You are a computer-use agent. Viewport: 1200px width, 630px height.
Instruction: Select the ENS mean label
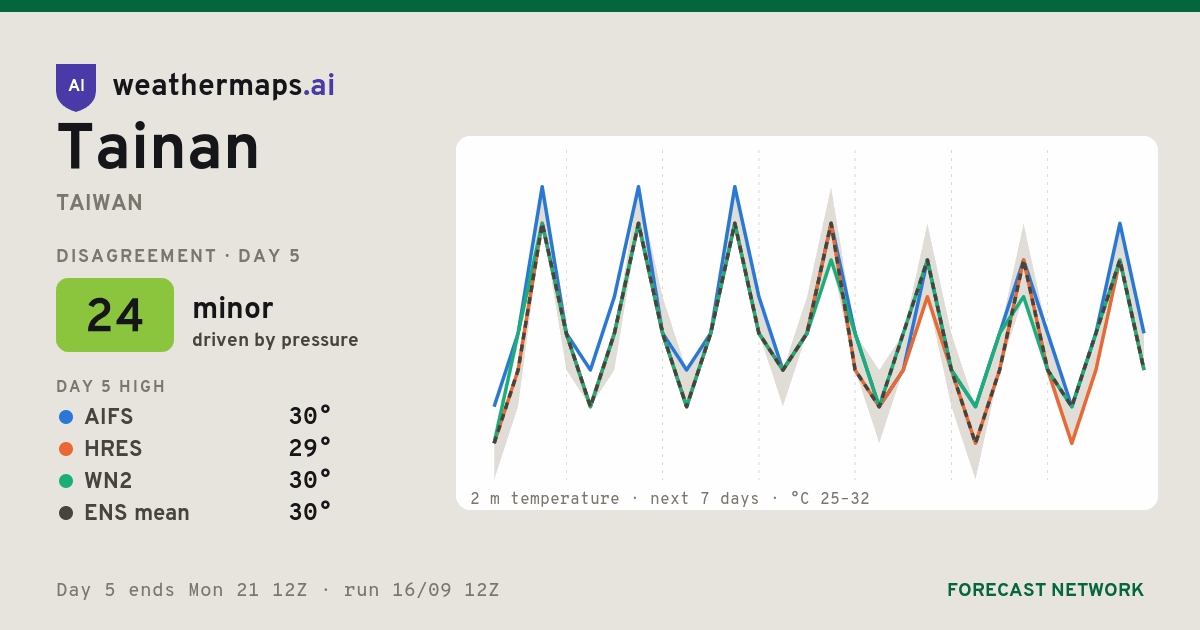click(137, 513)
